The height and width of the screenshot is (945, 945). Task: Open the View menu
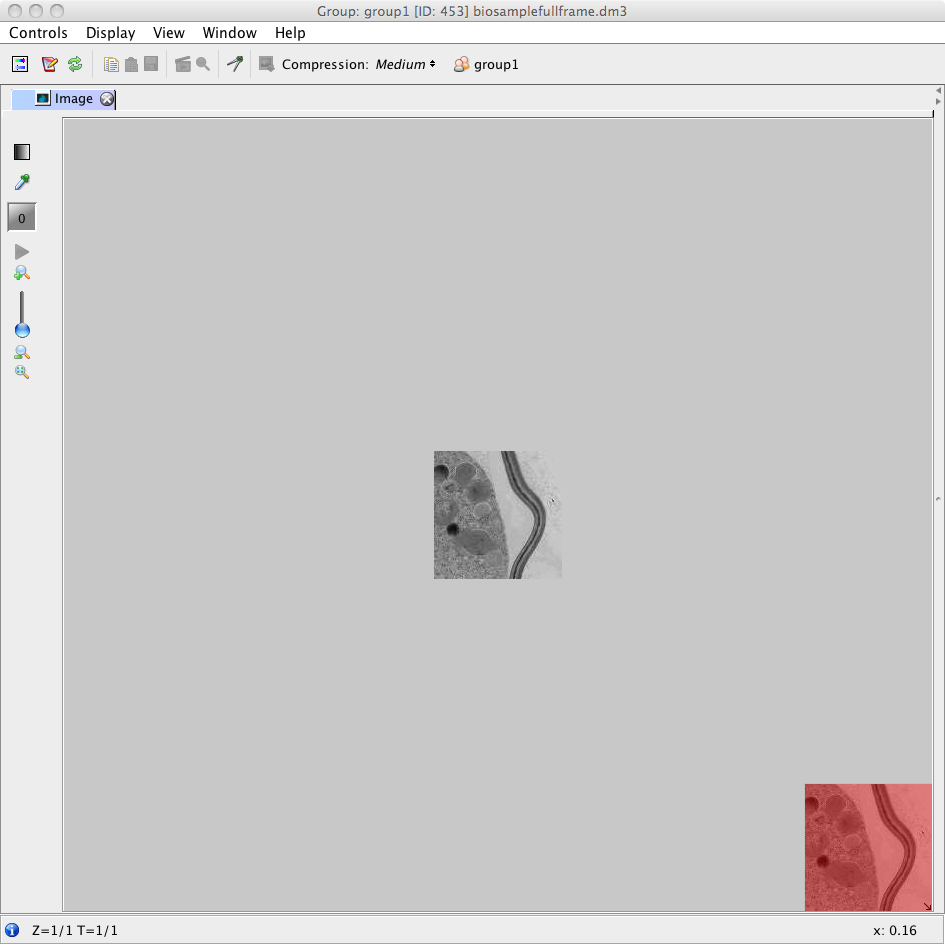click(x=169, y=33)
